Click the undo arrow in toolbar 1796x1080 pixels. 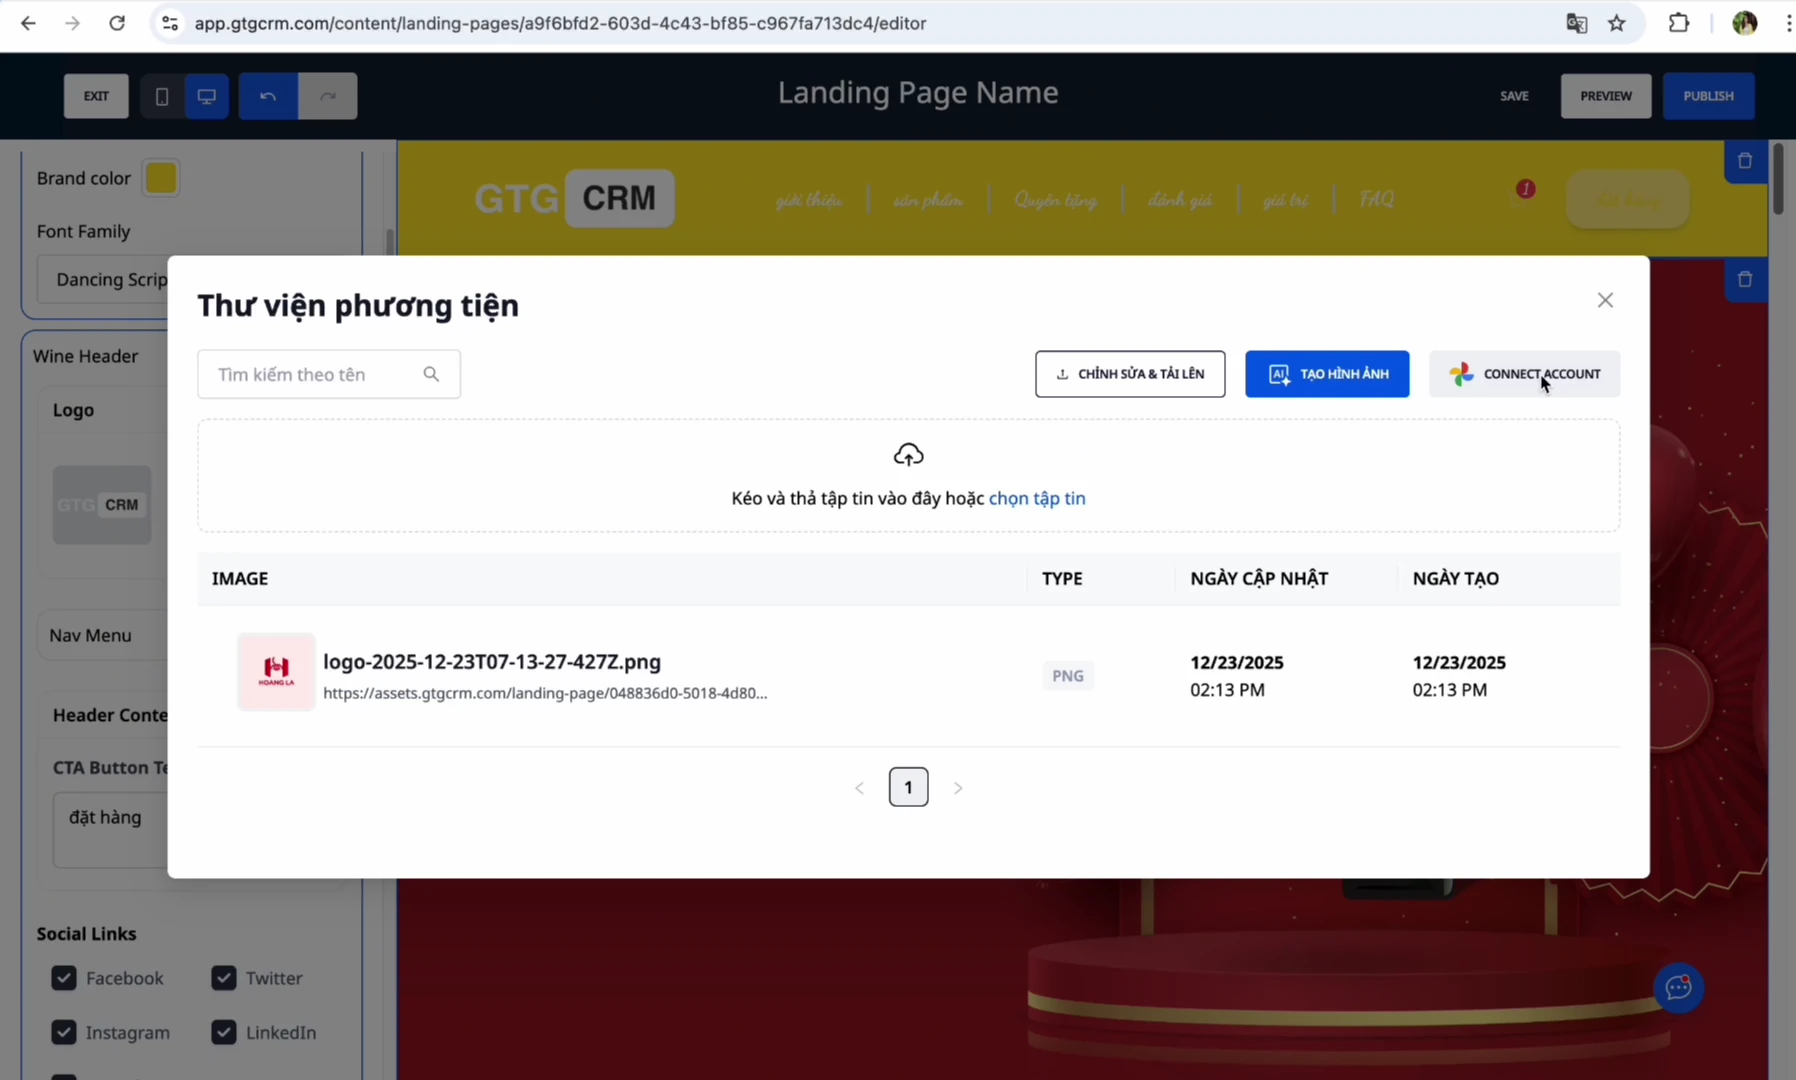[x=267, y=96]
